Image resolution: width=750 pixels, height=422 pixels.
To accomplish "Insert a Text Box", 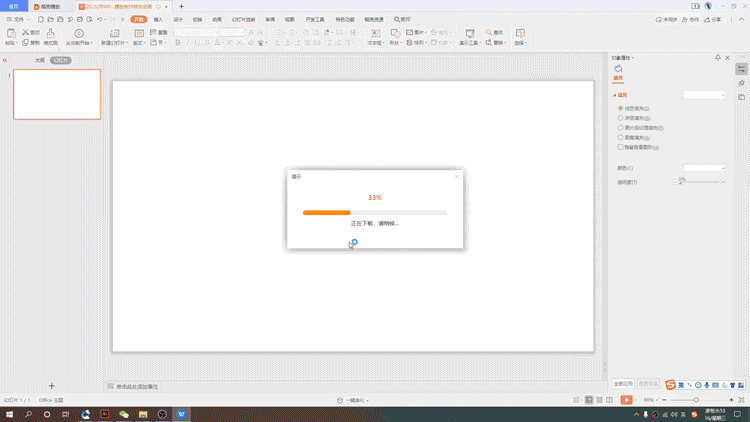I will [376, 33].
